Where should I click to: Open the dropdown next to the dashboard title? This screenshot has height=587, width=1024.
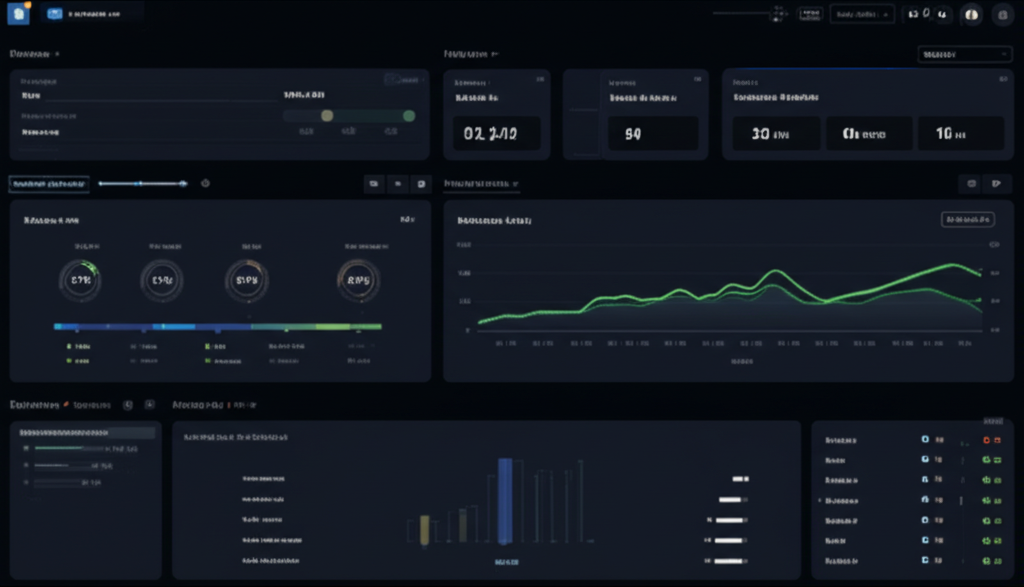(55, 54)
